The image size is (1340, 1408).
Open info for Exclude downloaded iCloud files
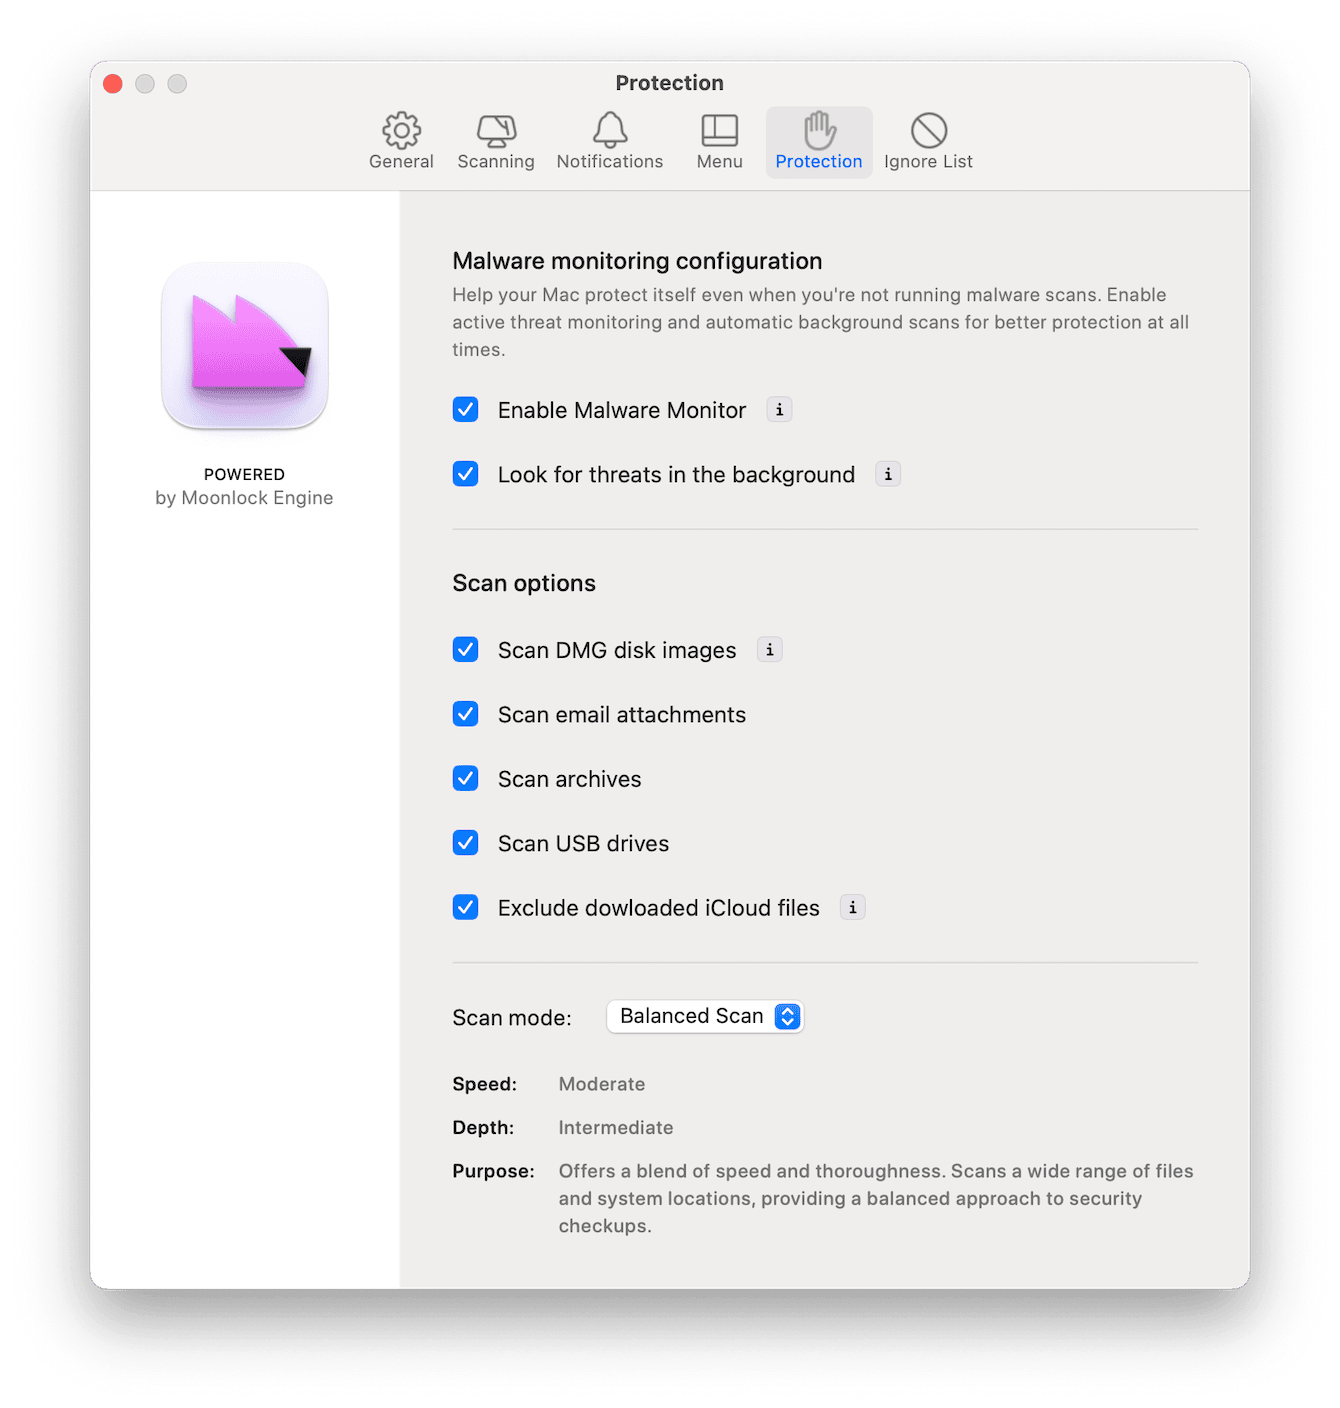pyautogui.click(x=852, y=907)
